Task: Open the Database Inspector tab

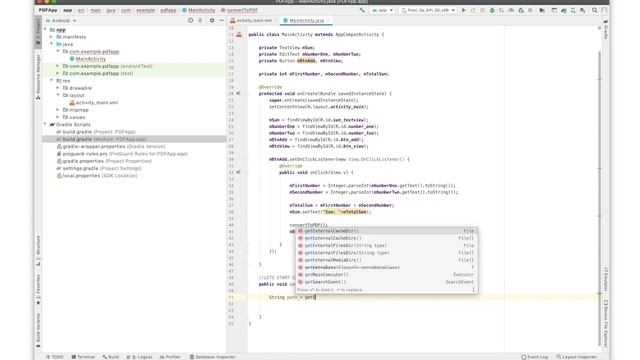Action: pyautogui.click(x=212, y=357)
